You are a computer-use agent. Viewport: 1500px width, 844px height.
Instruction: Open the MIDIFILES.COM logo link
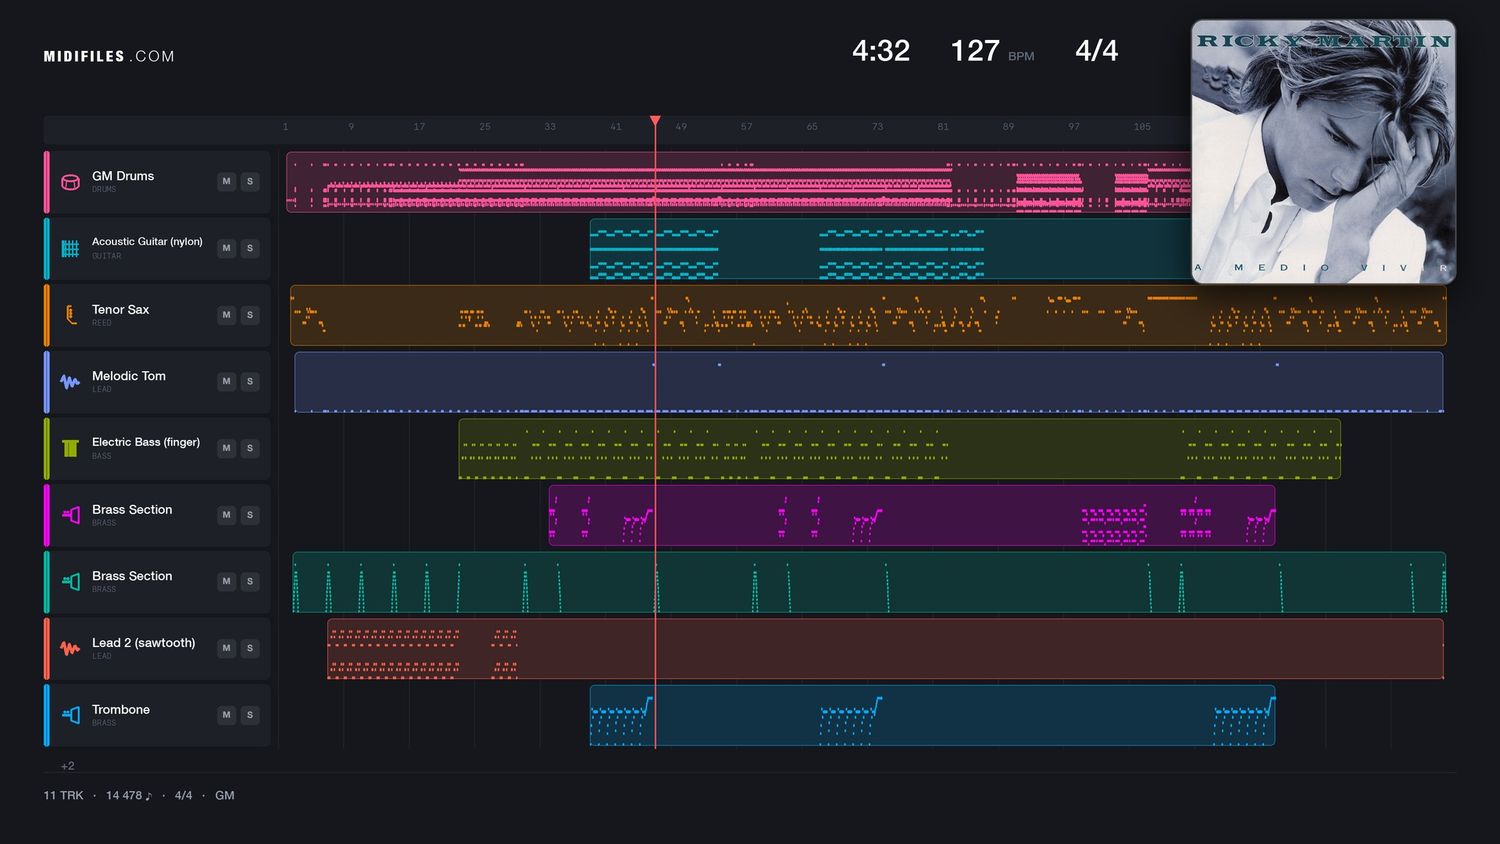pos(109,57)
